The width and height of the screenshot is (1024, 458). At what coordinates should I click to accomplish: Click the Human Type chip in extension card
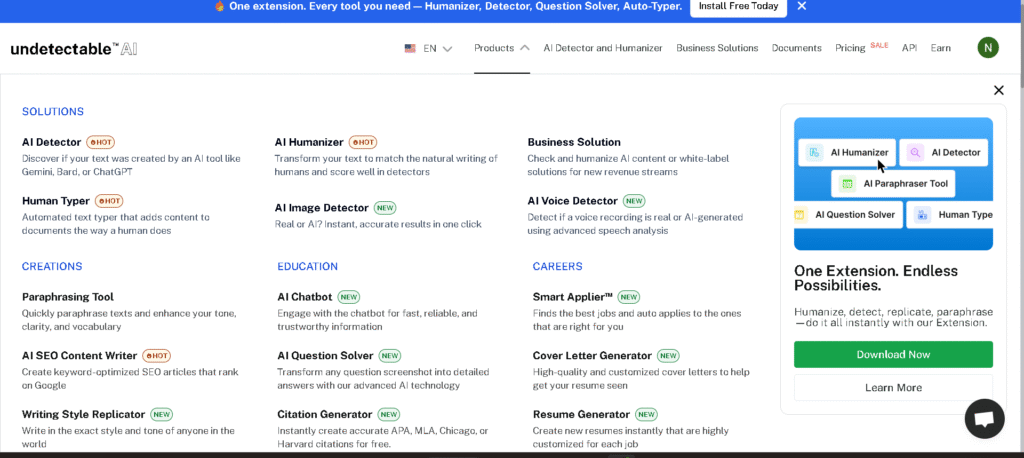pyautogui.click(x=950, y=214)
